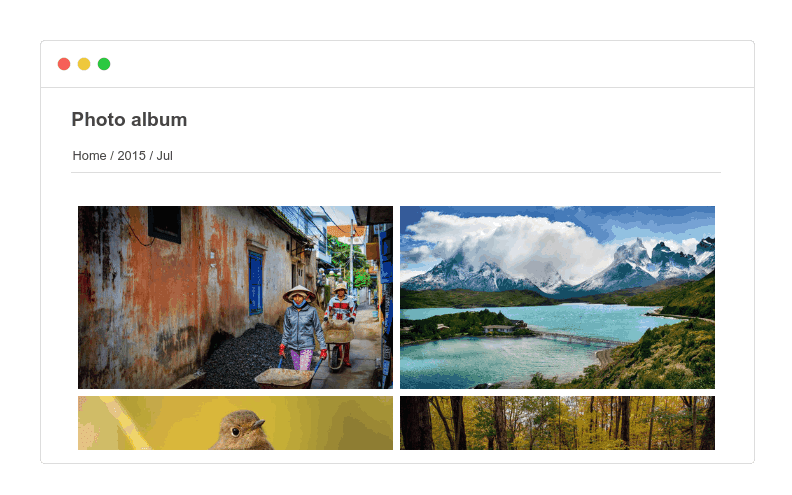Click the Photo album heading
The image size is (792, 495).
[x=129, y=120]
